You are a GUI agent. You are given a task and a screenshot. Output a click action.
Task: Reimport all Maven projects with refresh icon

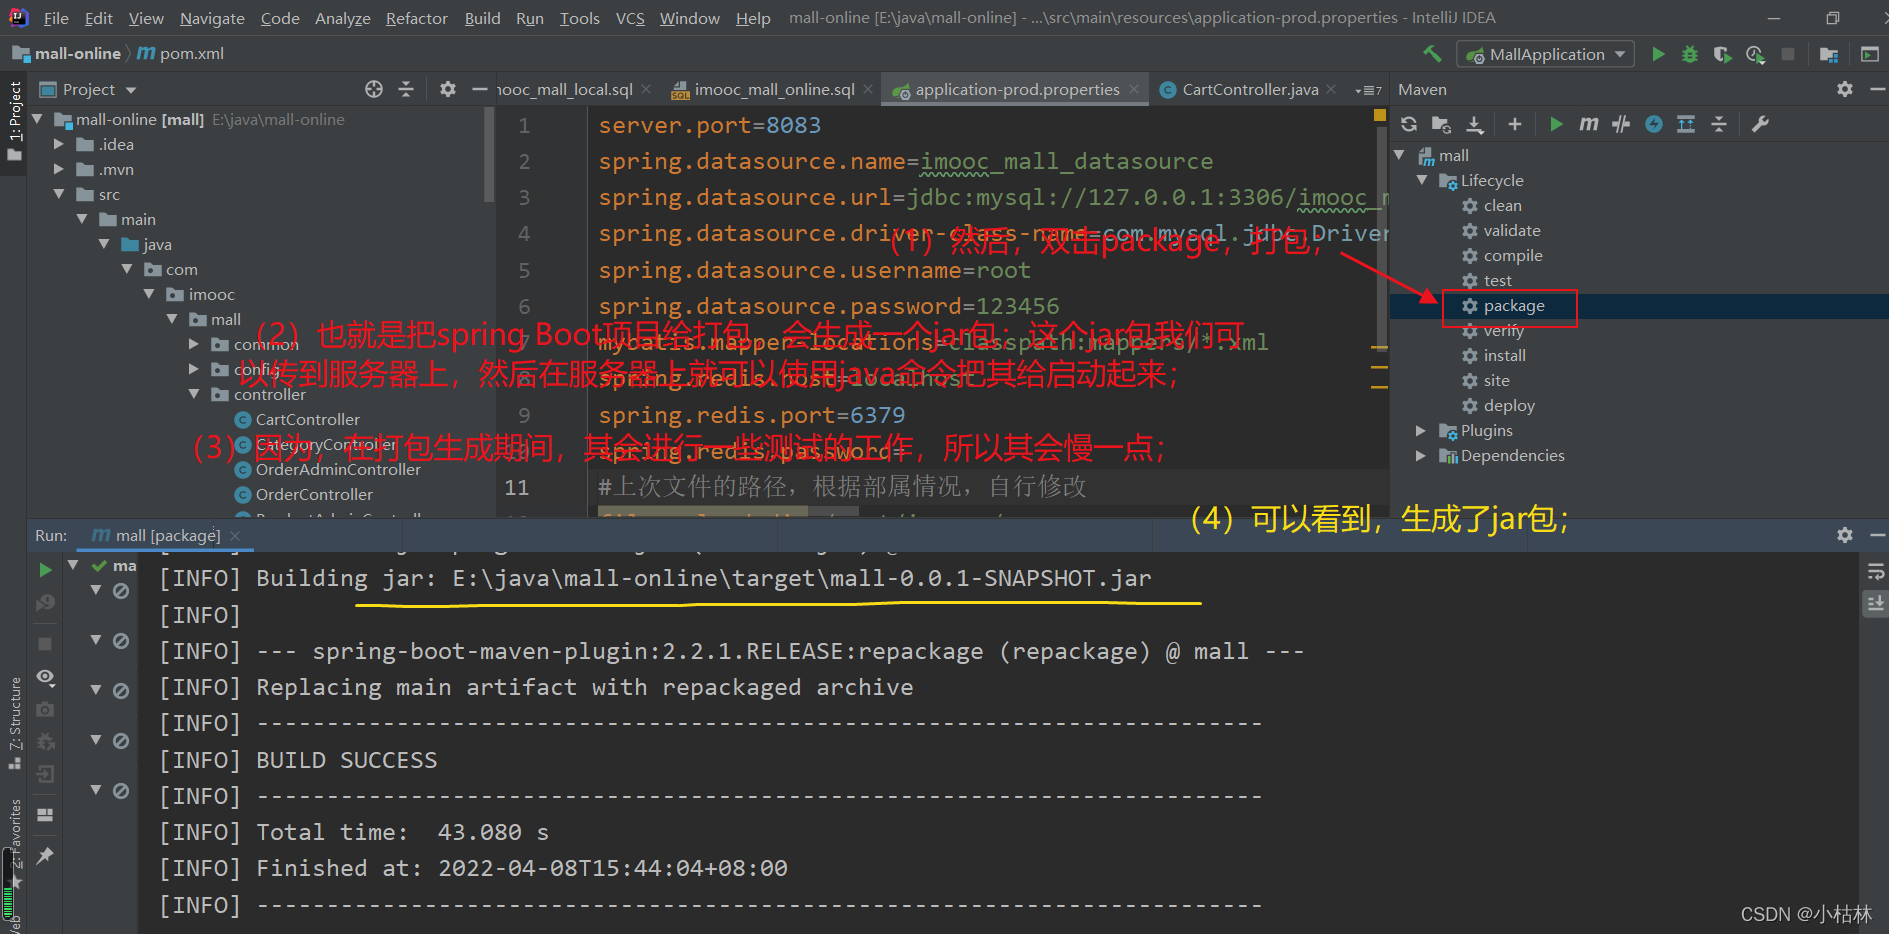(x=1409, y=124)
